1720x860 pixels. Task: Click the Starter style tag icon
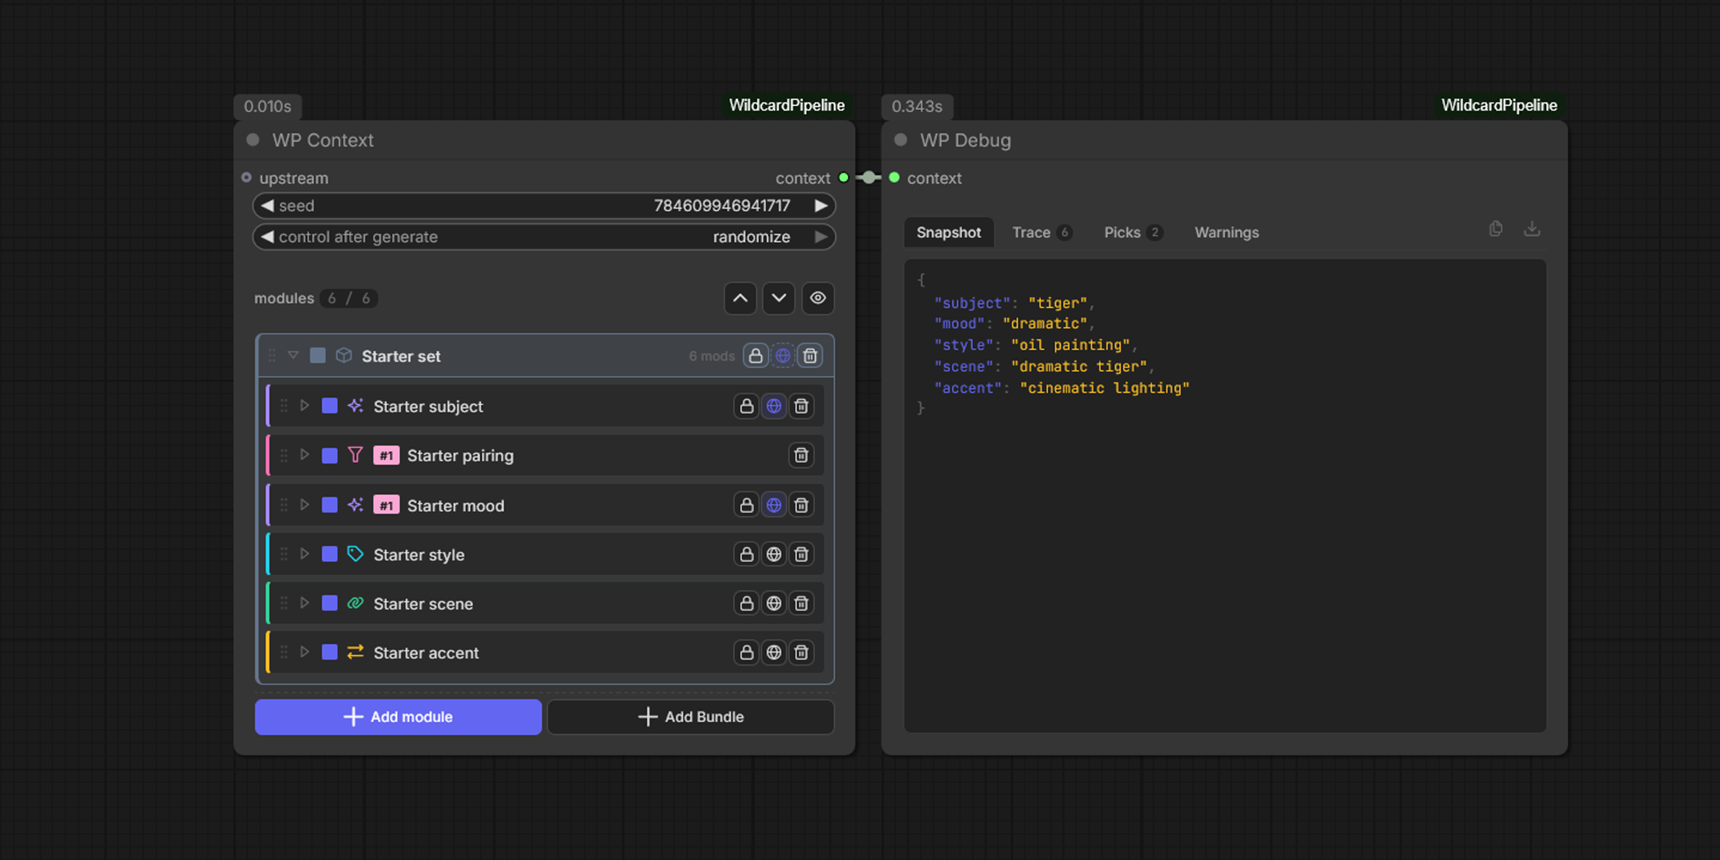point(355,554)
